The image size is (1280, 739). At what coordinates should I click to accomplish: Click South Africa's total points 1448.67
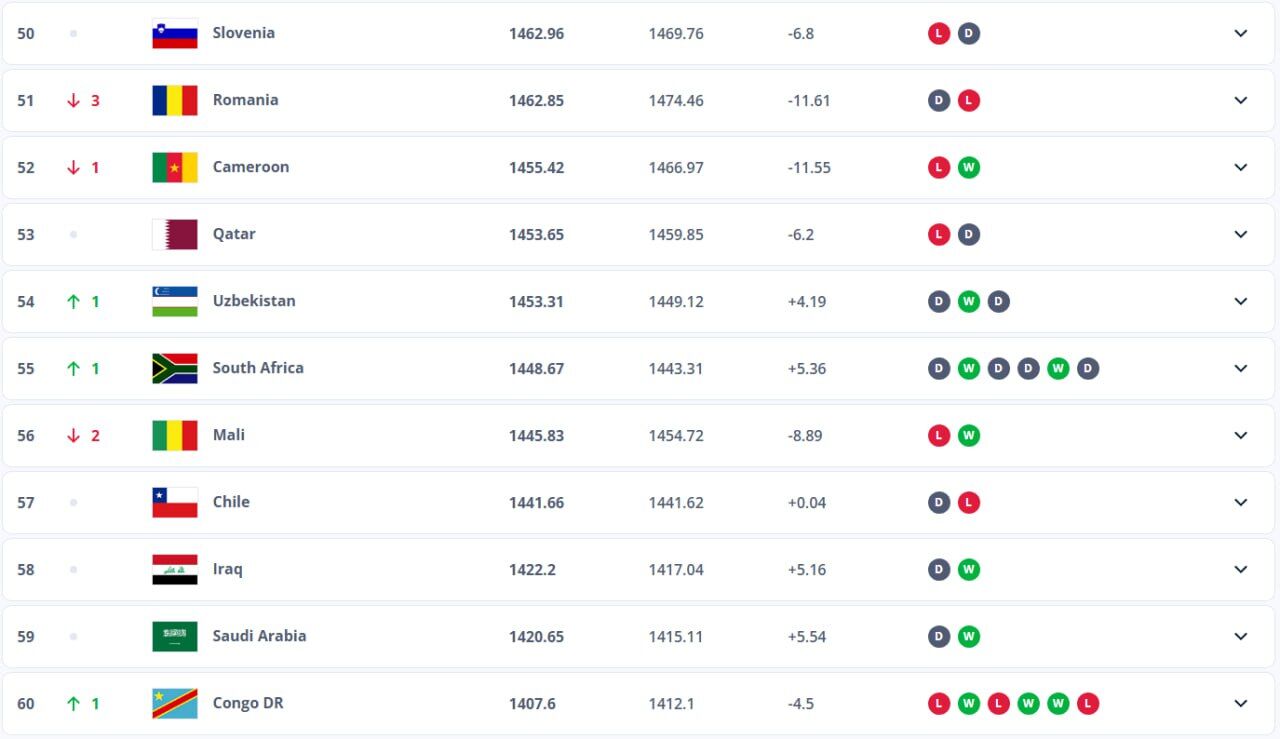[536, 368]
